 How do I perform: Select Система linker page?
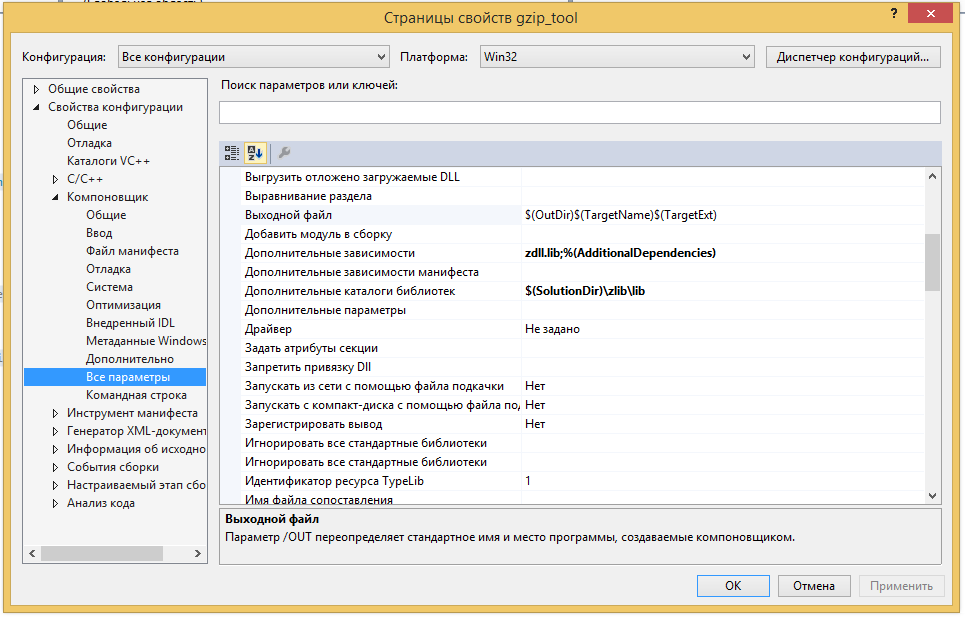tap(109, 287)
